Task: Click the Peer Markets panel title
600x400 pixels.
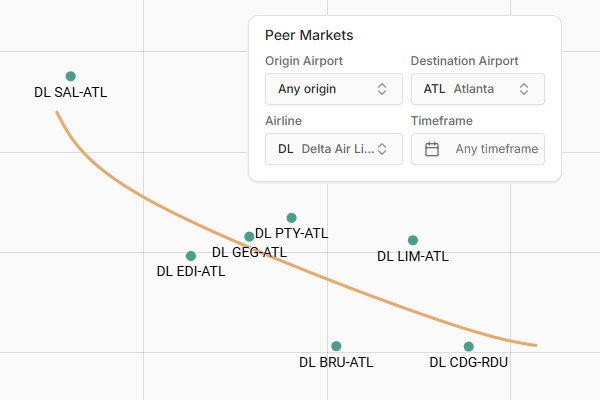Action: (x=309, y=35)
